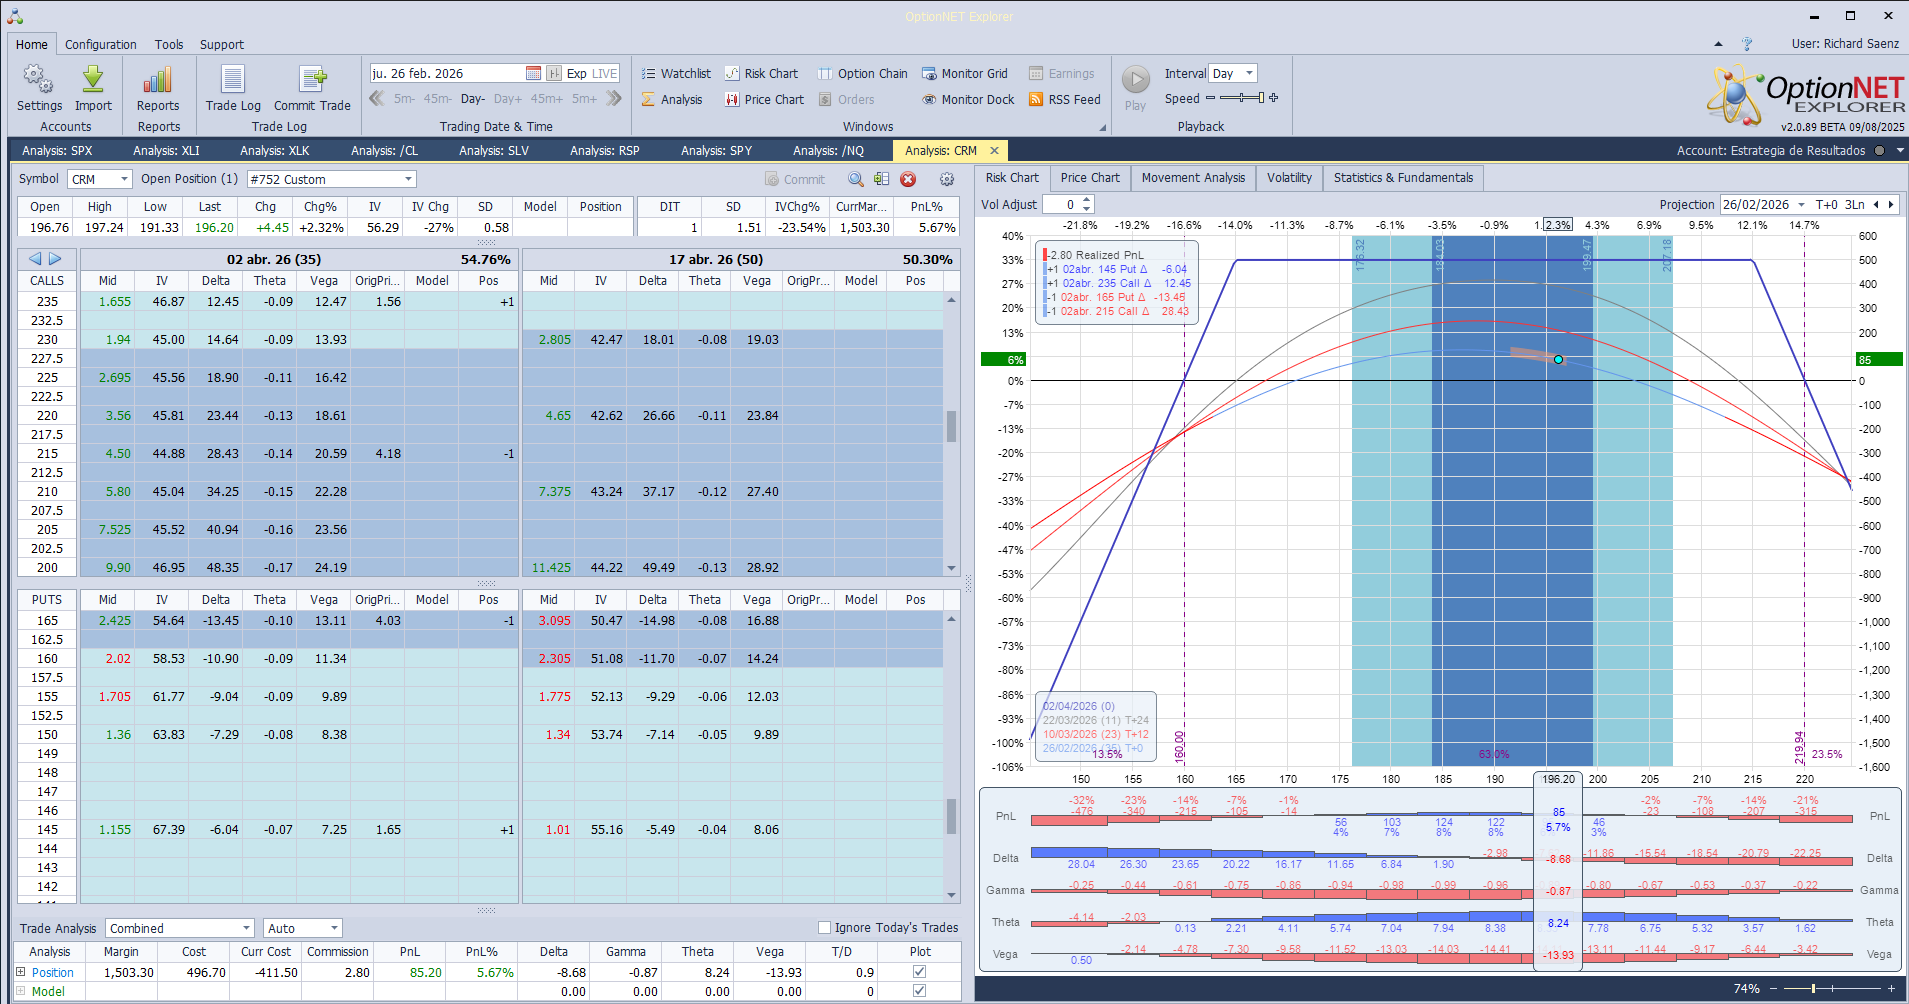Open the Configuration ribbon tab

(101, 44)
